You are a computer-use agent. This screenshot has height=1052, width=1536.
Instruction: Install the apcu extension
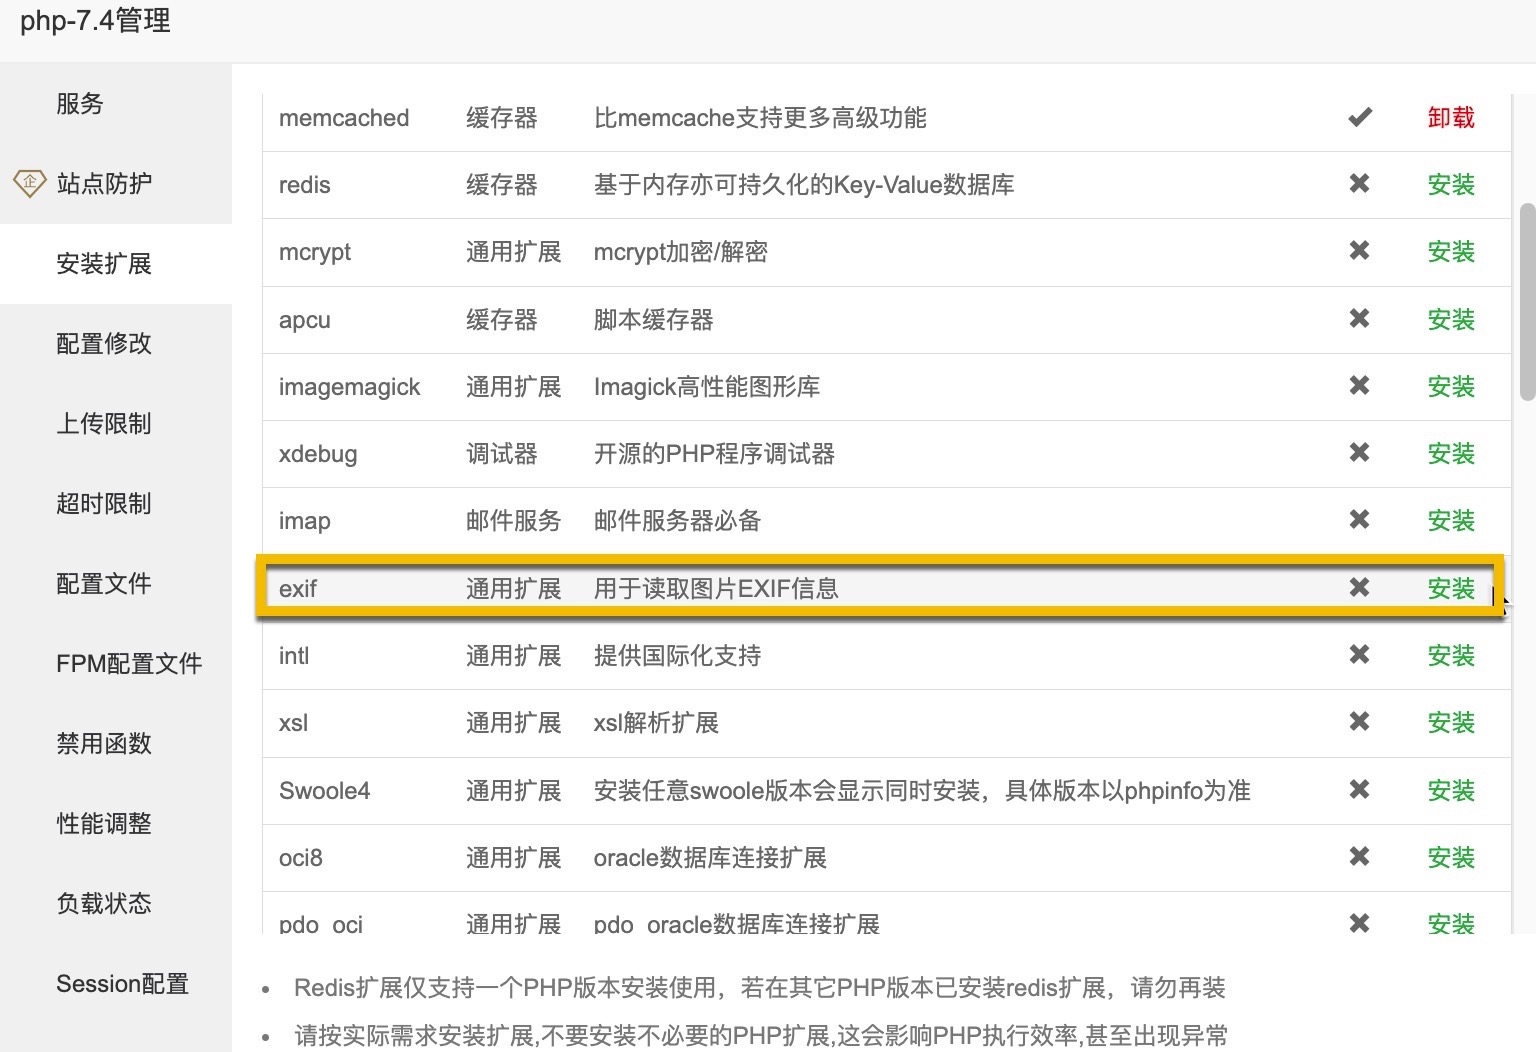[x=1451, y=320]
